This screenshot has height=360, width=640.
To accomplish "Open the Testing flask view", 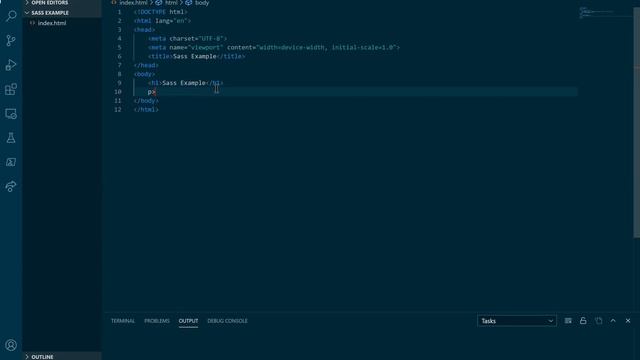I will 11,138.
